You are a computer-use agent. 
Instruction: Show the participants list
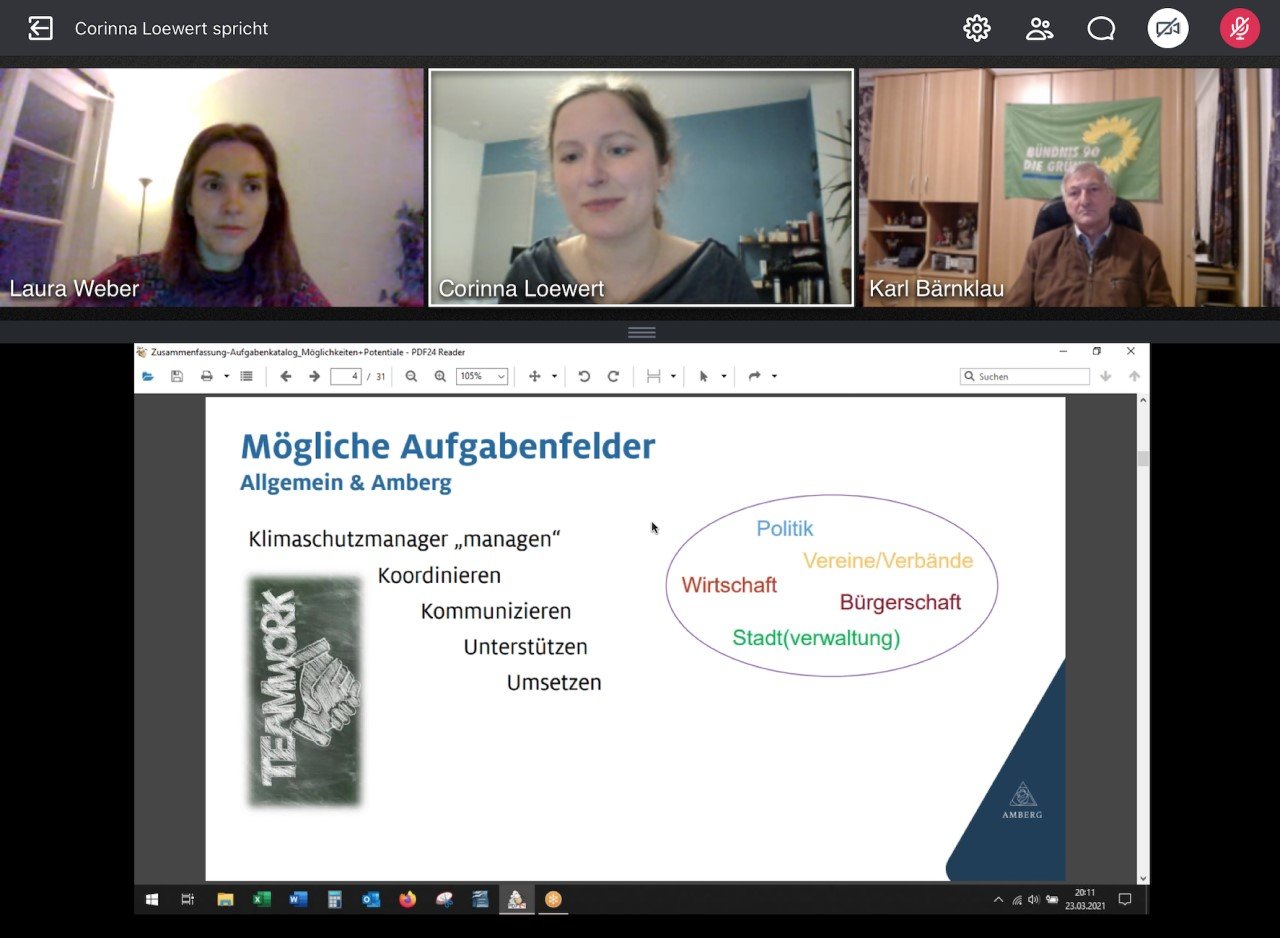pos(1039,29)
